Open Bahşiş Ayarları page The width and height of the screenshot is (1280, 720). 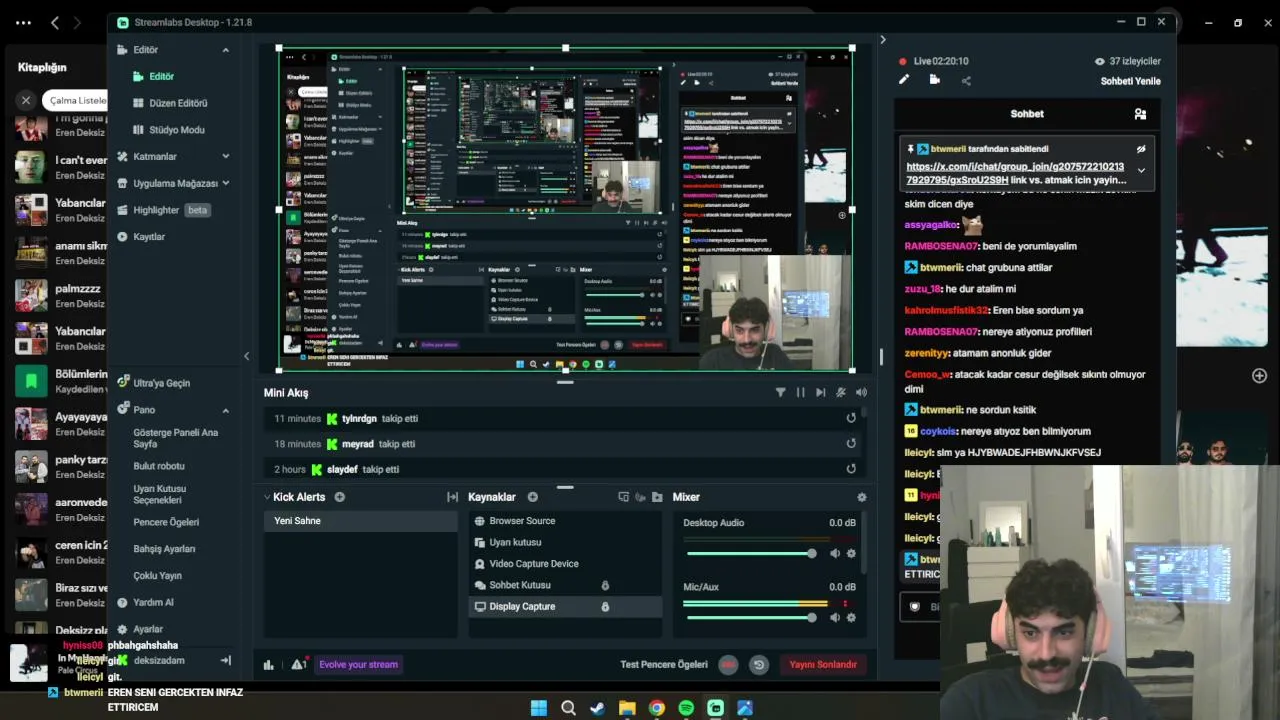pyautogui.click(x=164, y=549)
